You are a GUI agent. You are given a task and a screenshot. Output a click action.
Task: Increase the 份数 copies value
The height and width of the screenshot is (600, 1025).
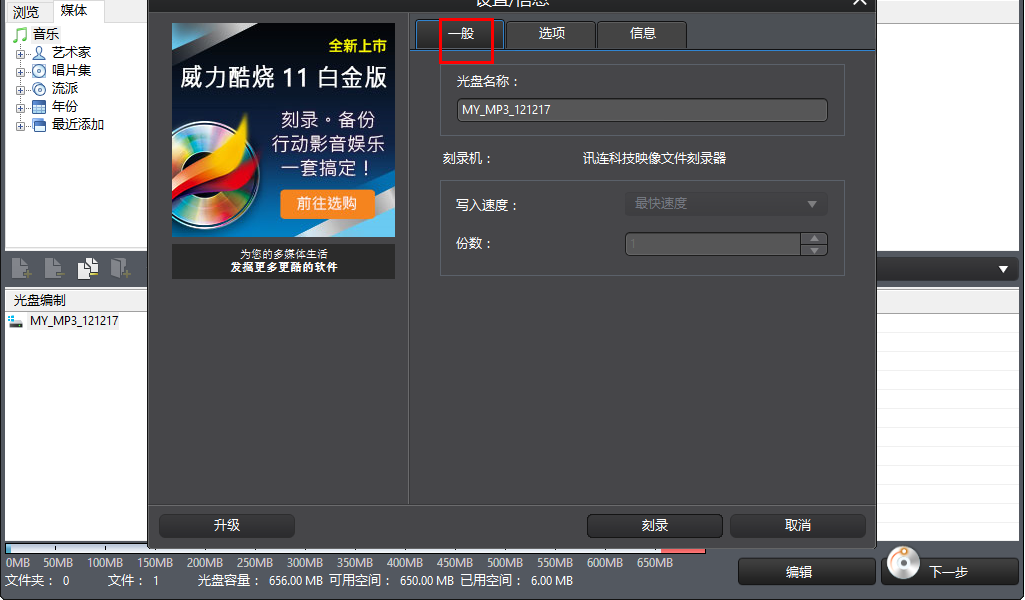pyautogui.click(x=815, y=239)
